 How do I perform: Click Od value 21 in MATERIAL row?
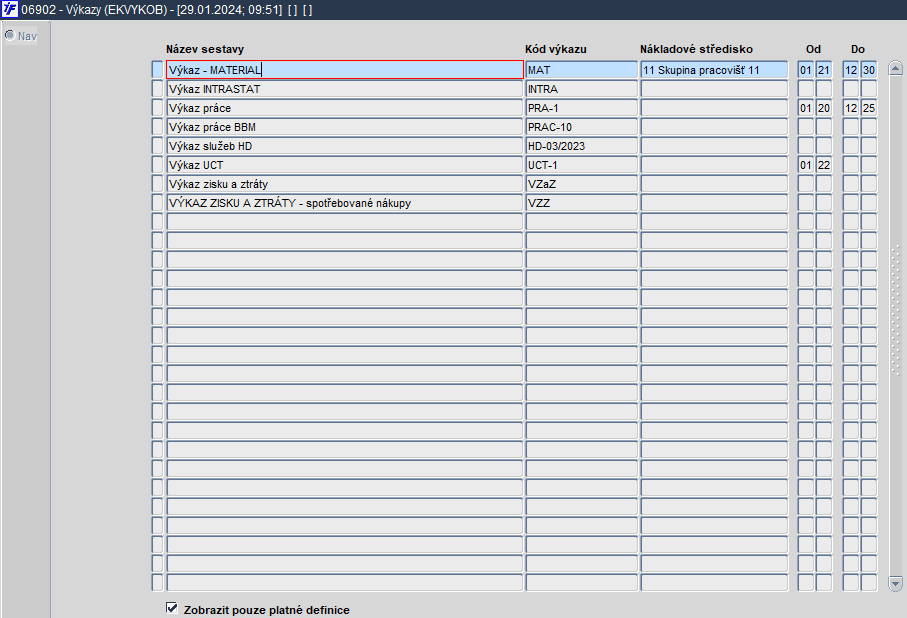(824, 69)
